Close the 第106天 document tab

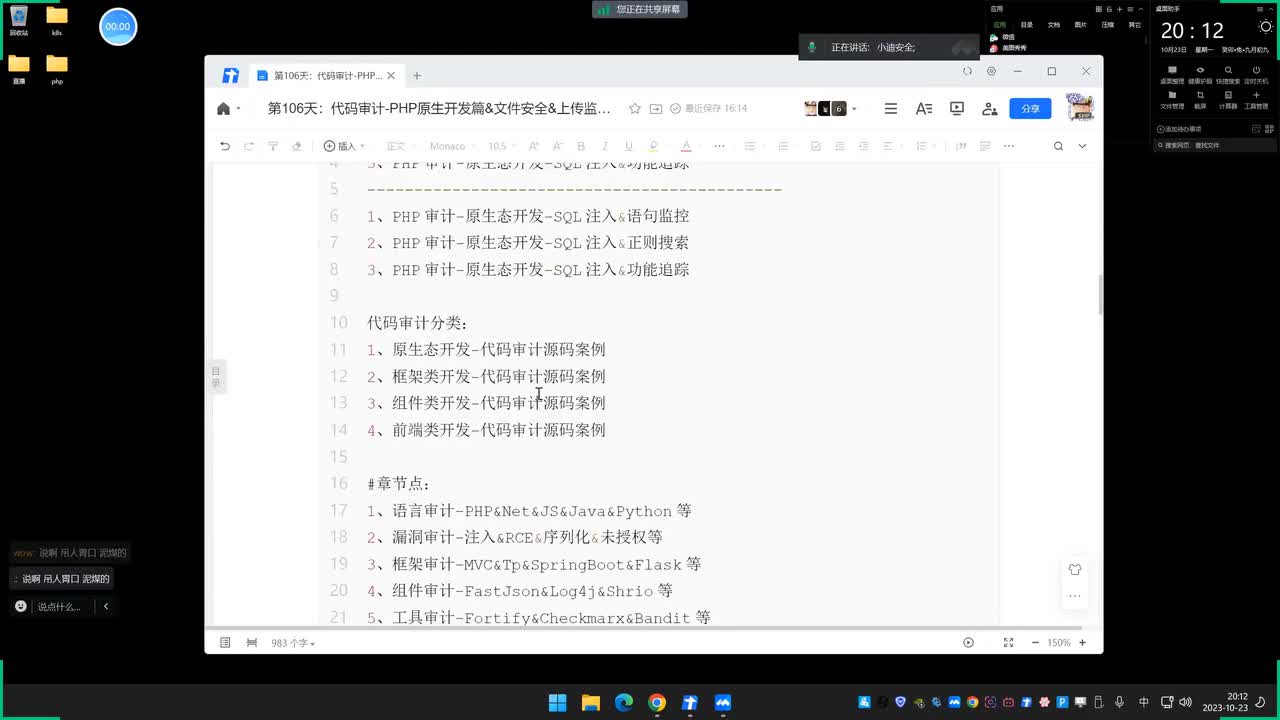pos(391,75)
